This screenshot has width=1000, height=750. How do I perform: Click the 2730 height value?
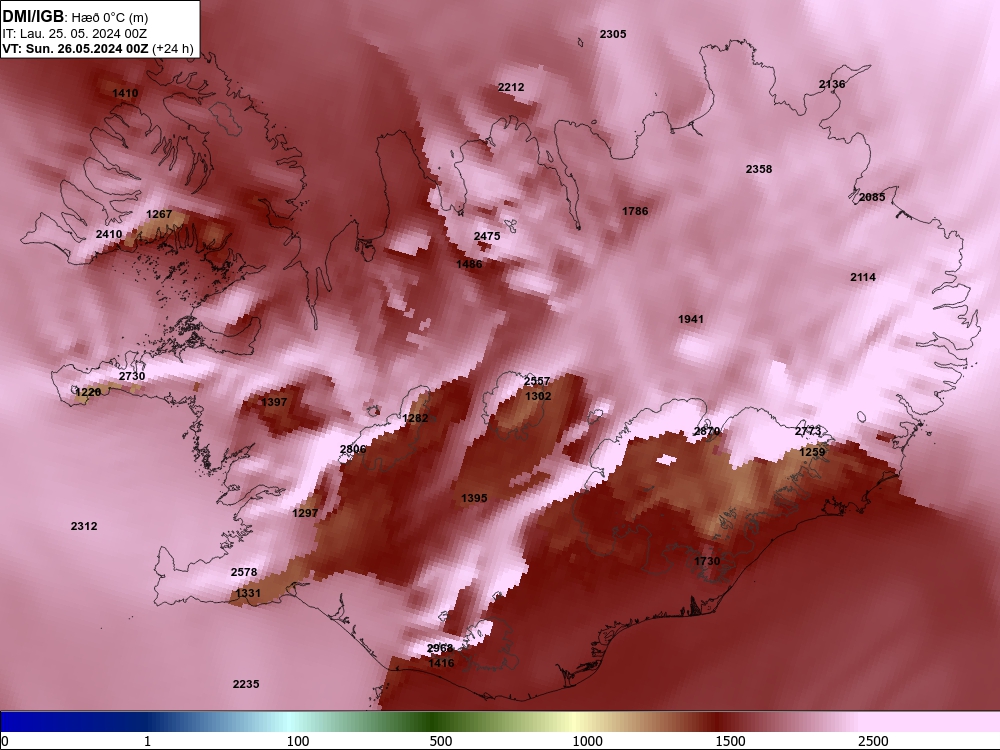tap(132, 376)
